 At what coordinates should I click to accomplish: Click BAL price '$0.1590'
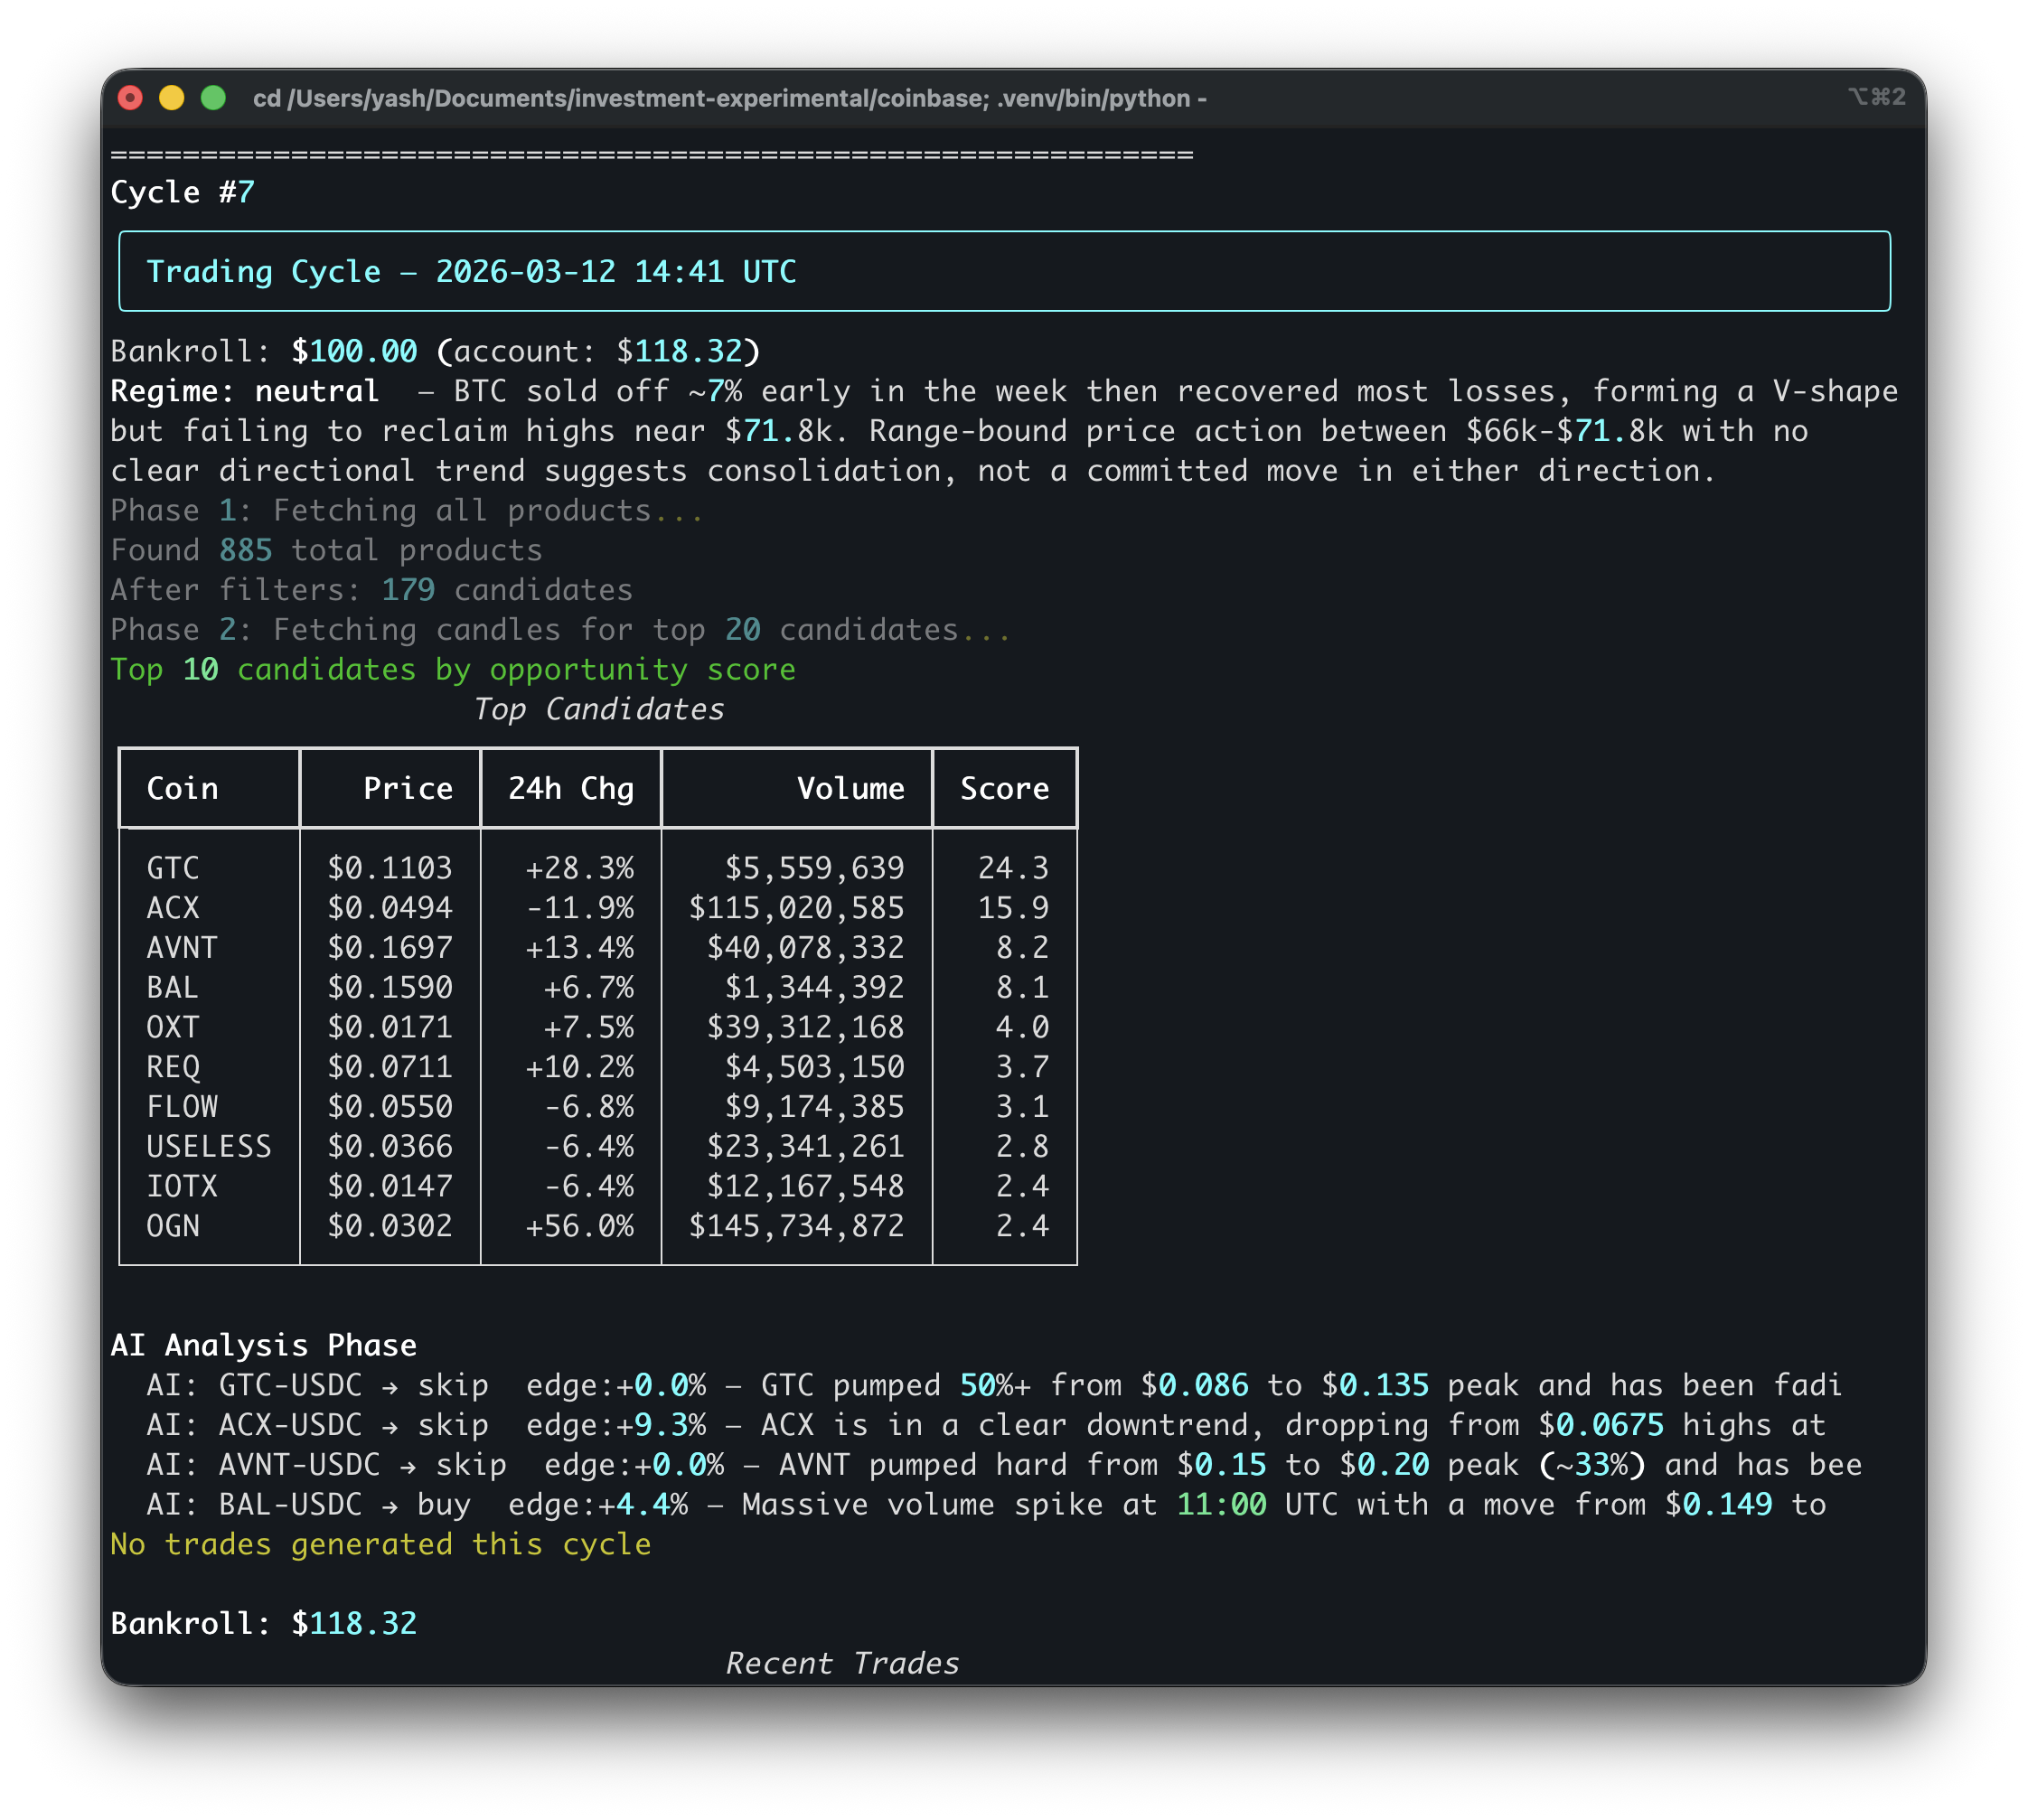pos(390,988)
